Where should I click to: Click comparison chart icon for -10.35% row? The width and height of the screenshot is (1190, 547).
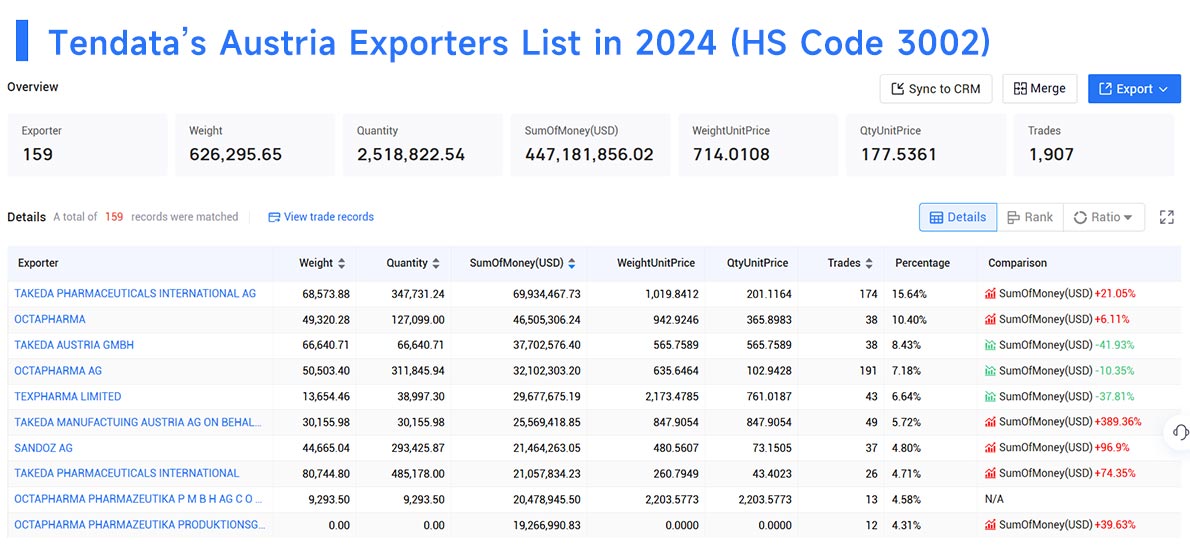(x=990, y=370)
